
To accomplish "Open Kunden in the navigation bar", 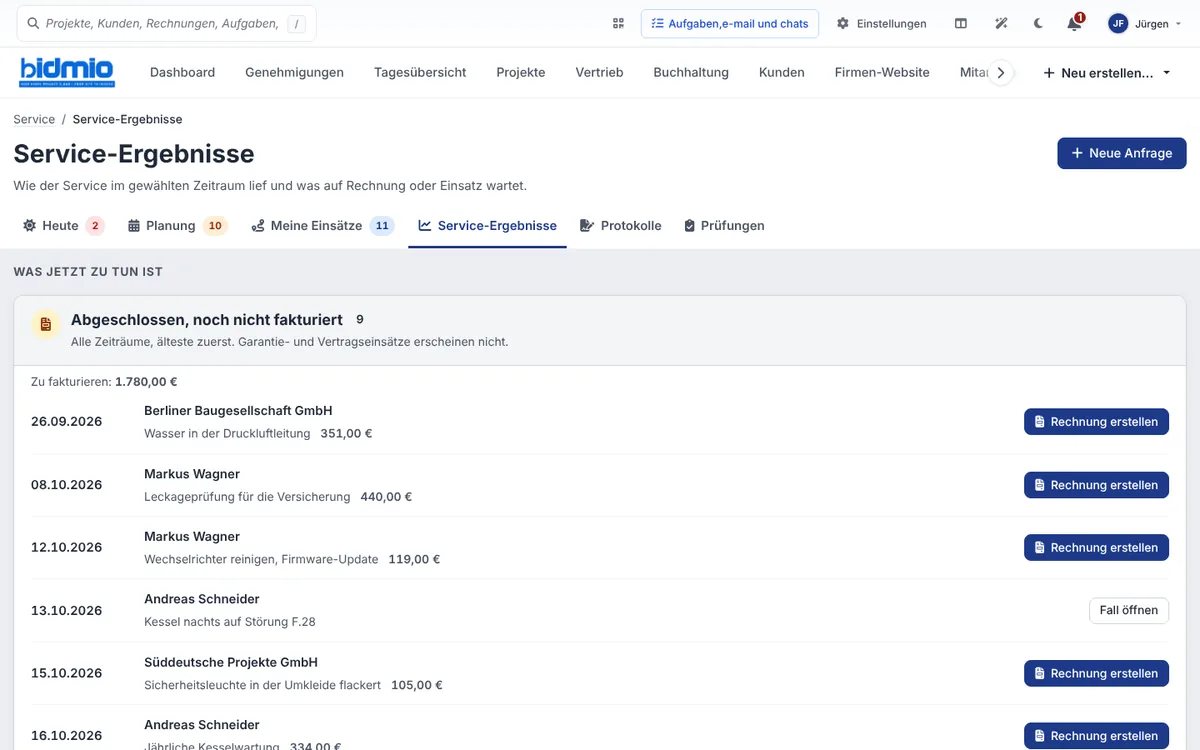I will (x=782, y=72).
